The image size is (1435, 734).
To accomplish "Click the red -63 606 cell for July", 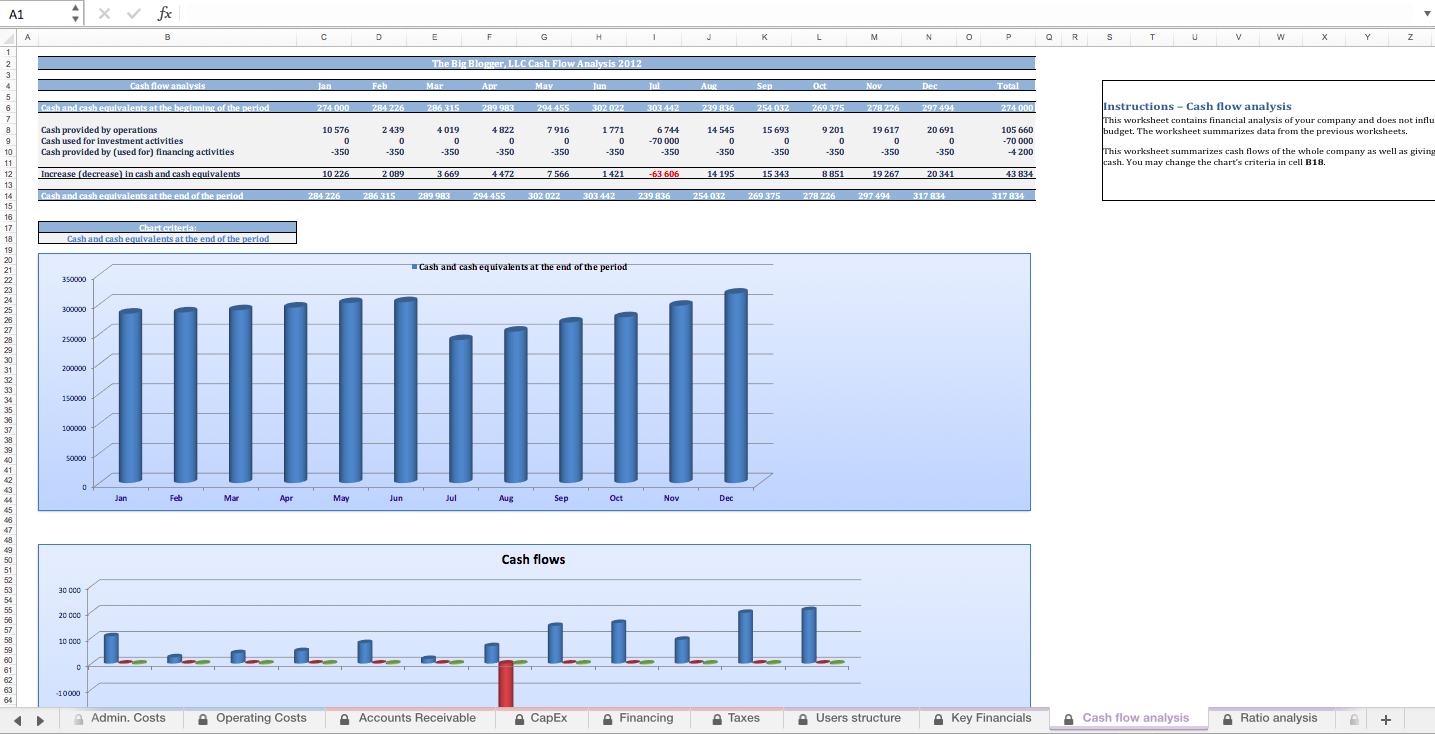I will pyautogui.click(x=664, y=174).
